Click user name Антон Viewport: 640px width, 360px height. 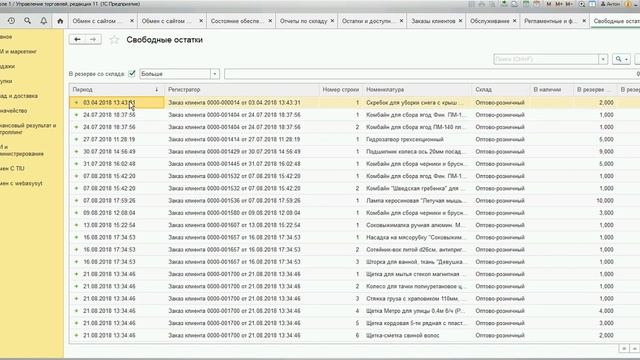pyautogui.click(x=610, y=4)
